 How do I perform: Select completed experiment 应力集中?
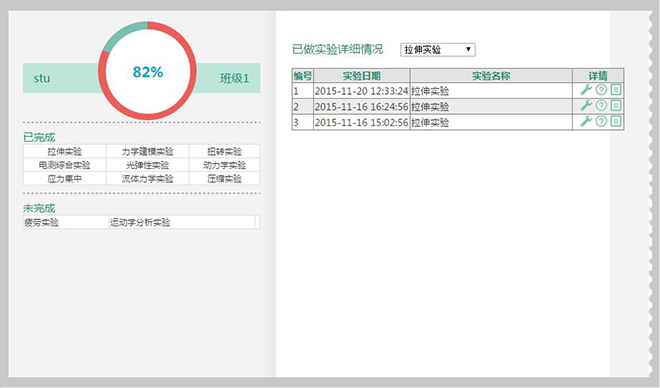[x=64, y=179]
